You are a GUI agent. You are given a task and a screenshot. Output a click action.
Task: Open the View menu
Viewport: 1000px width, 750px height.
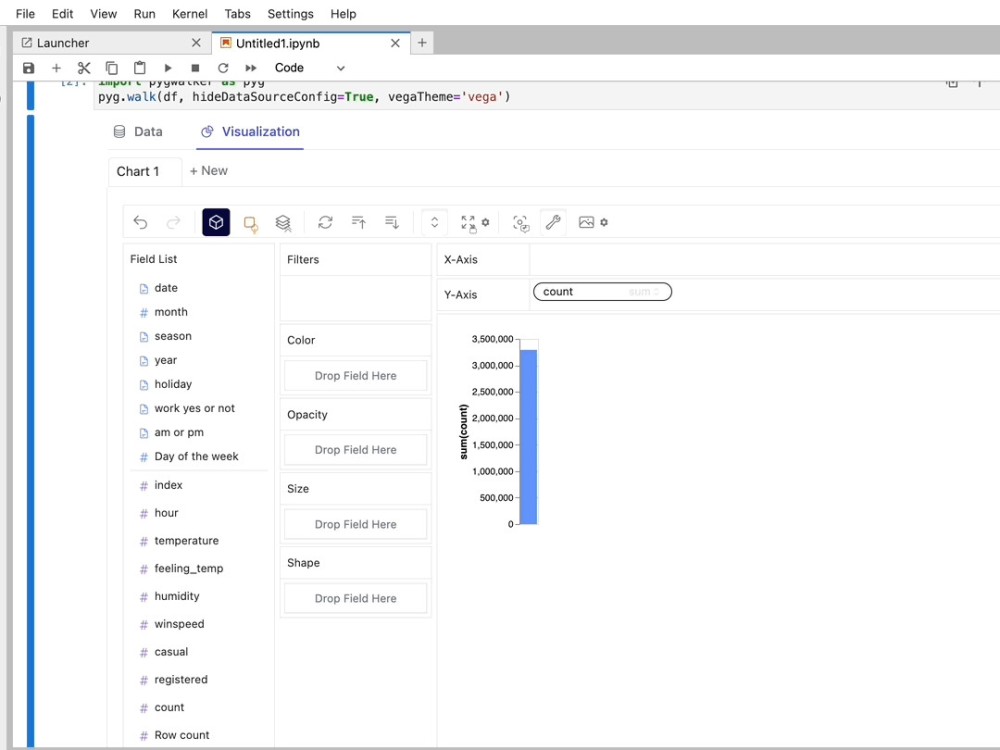point(103,13)
